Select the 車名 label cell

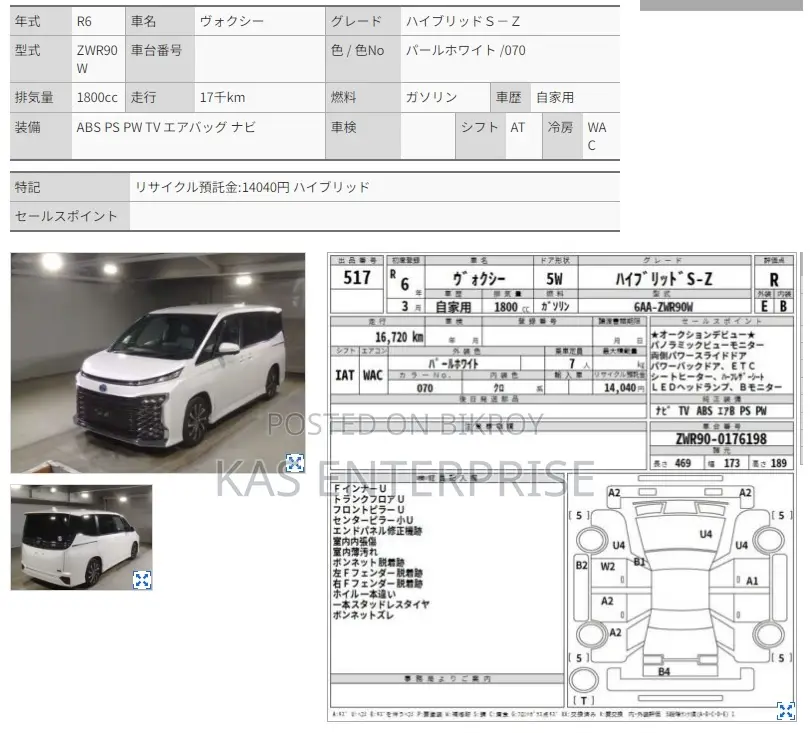tap(160, 21)
